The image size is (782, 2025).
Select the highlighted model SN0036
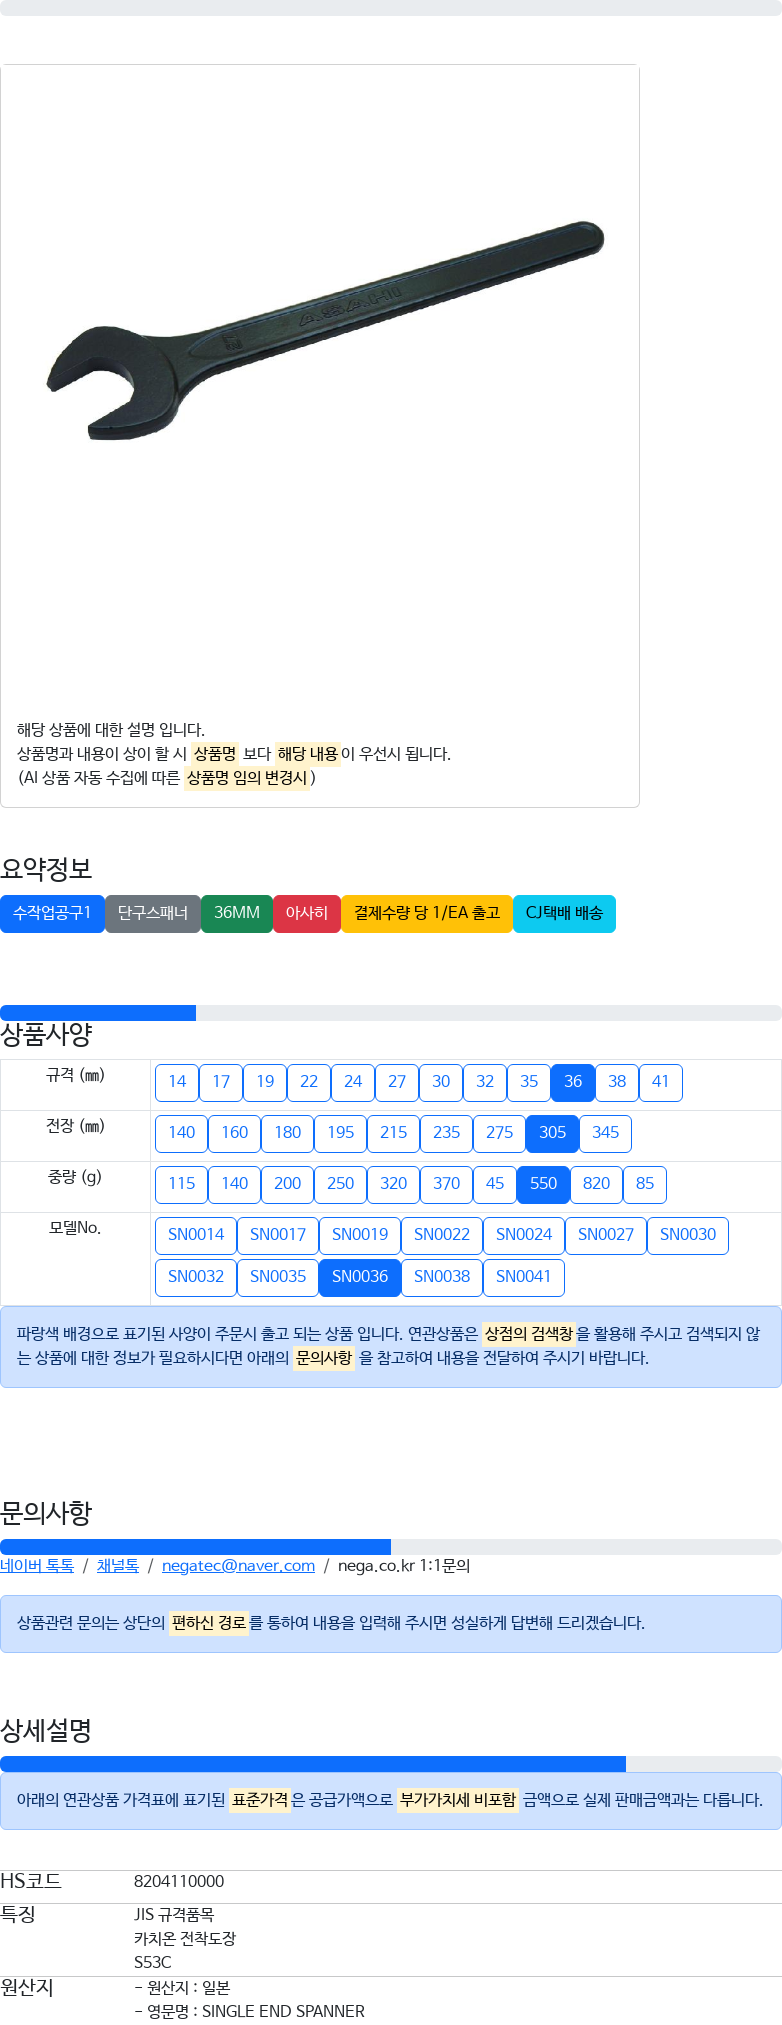[x=360, y=1277]
